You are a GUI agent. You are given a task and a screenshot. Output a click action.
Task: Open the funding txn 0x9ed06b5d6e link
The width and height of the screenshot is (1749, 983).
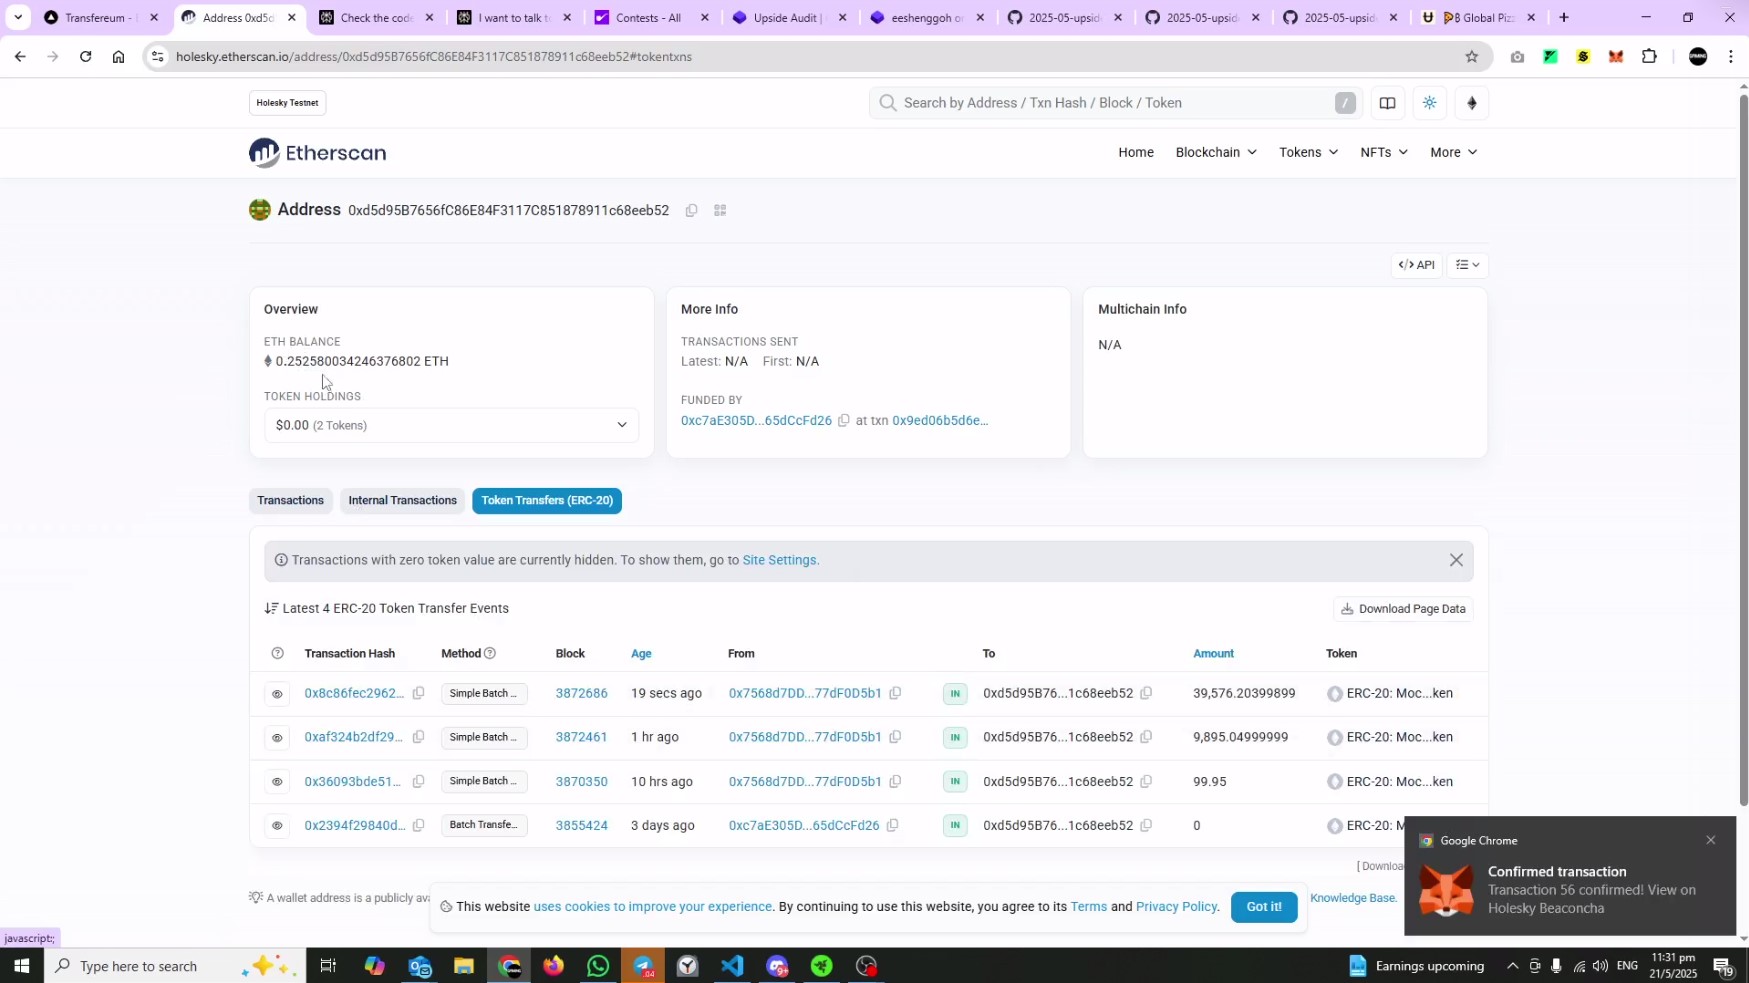[x=940, y=421]
